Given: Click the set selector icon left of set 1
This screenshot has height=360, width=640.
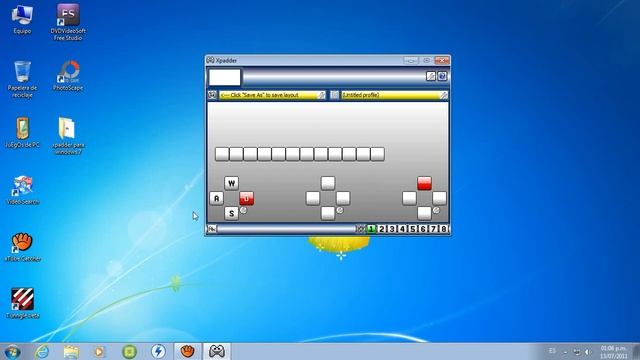Looking at the screenshot, I should coord(361,229).
